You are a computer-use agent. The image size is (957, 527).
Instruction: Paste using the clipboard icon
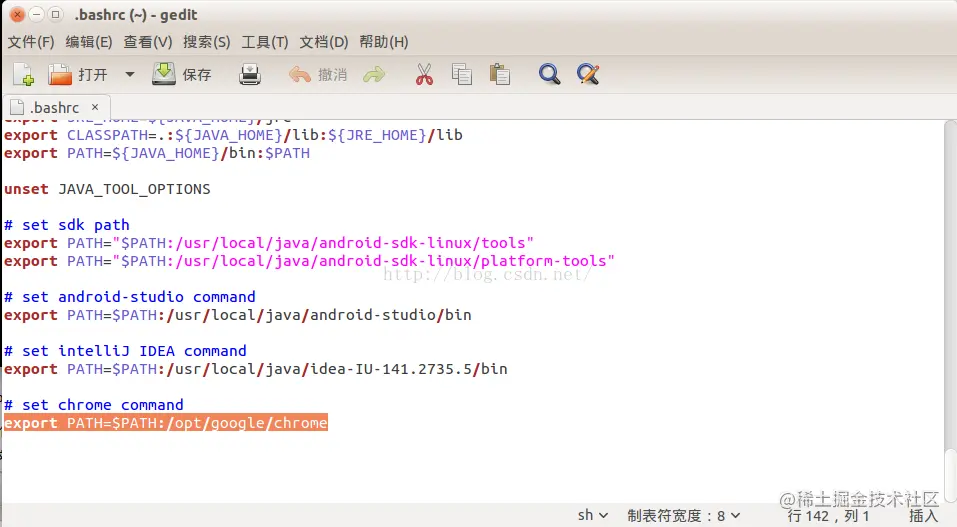500,75
